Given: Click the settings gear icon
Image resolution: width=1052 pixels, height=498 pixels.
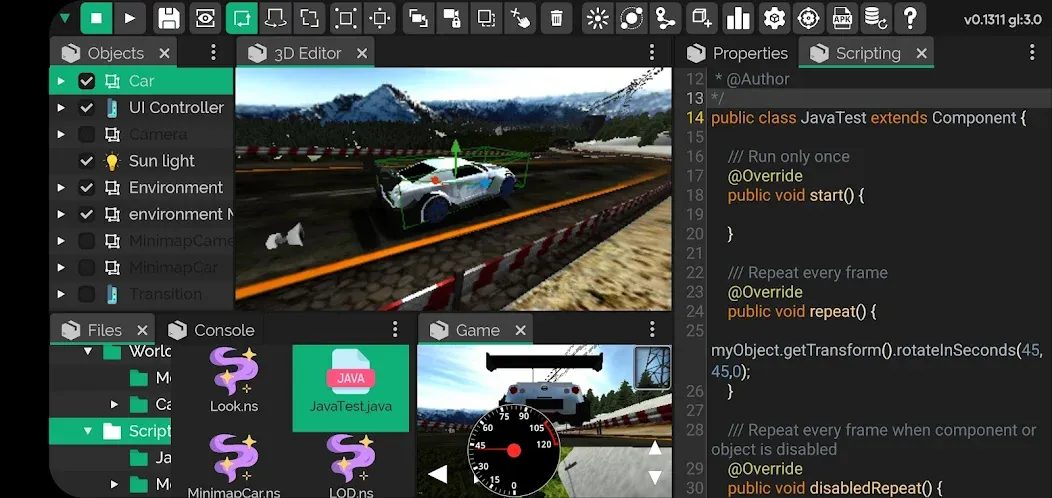Looking at the screenshot, I should pos(773,18).
